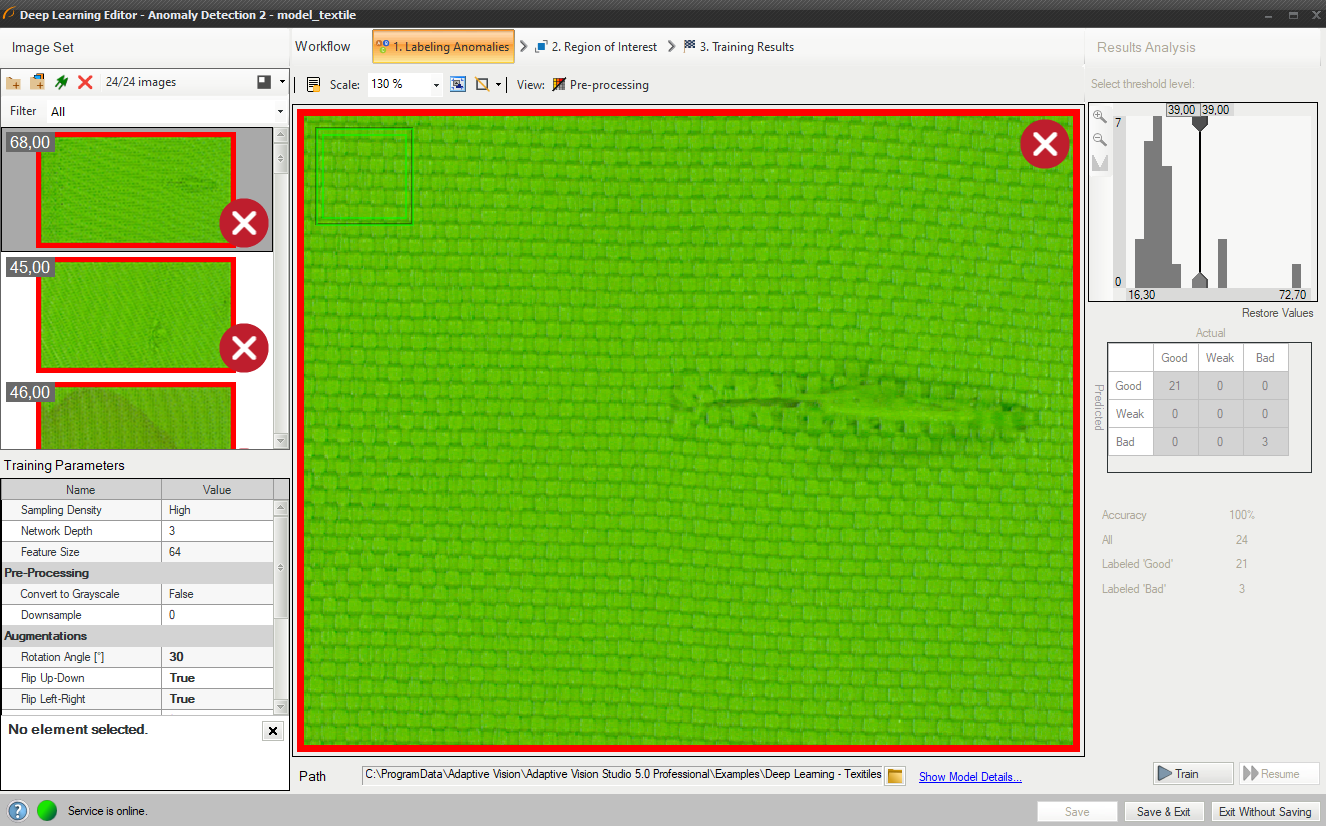This screenshot has height=826, width=1326.
Task: Open the Show Model Details link
Action: [x=970, y=777]
